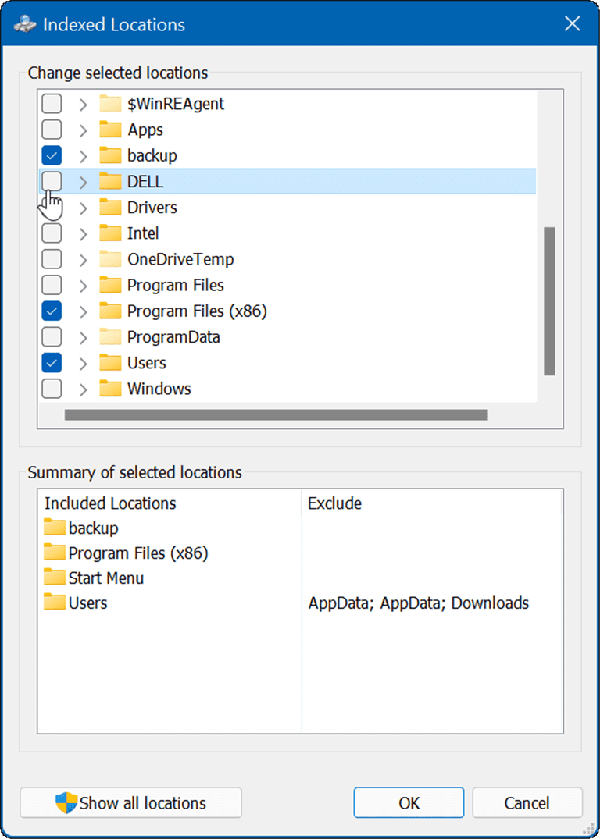This screenshot has height=839, width=600.
Task: Uncheck Program Files (x86)
Action: (x=51, y=311)
